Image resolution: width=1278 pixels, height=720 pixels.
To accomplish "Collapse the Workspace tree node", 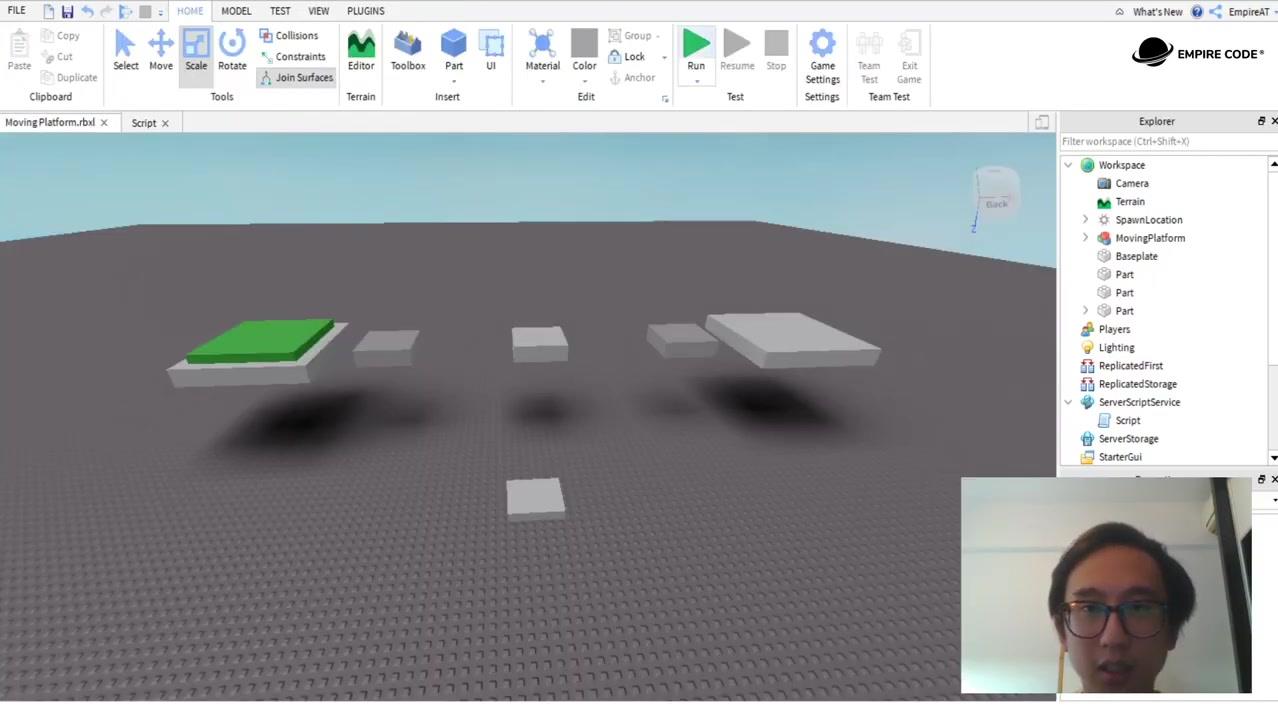I will pos(1068,165).
